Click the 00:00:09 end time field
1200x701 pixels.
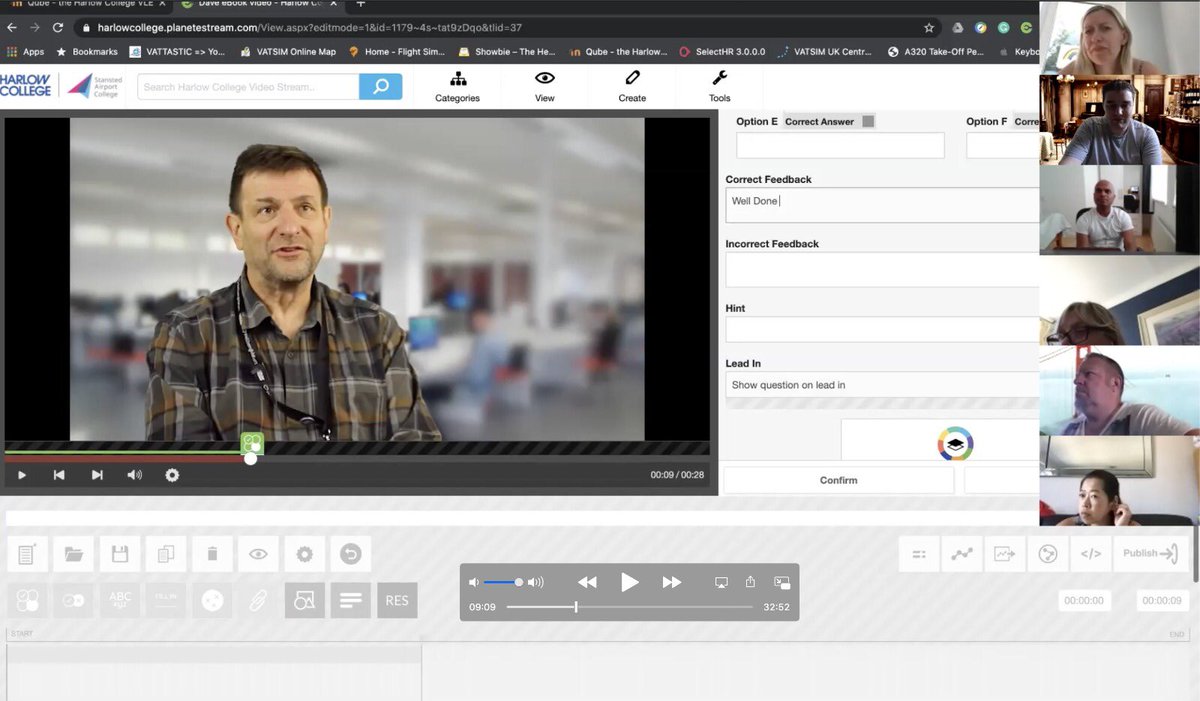[1162, 600]
